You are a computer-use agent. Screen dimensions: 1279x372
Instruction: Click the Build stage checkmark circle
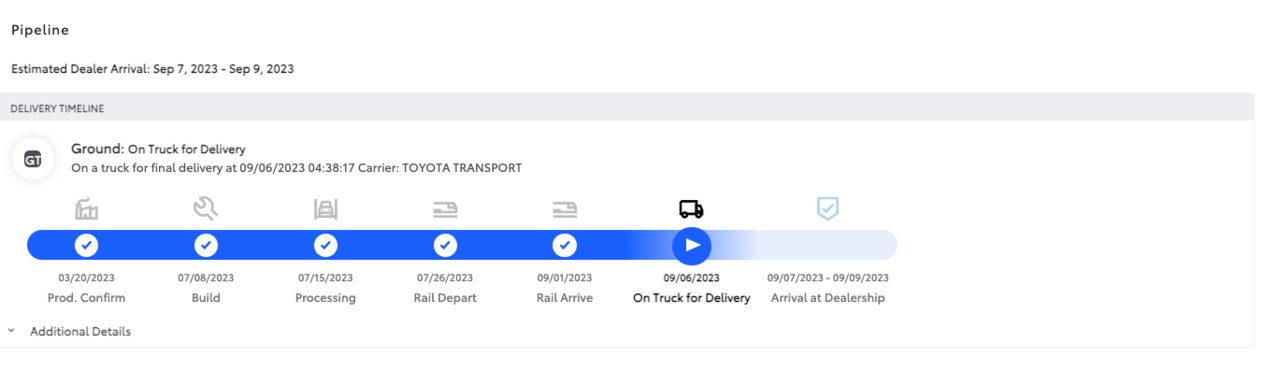pyautogui.click(x=206, y=245)
